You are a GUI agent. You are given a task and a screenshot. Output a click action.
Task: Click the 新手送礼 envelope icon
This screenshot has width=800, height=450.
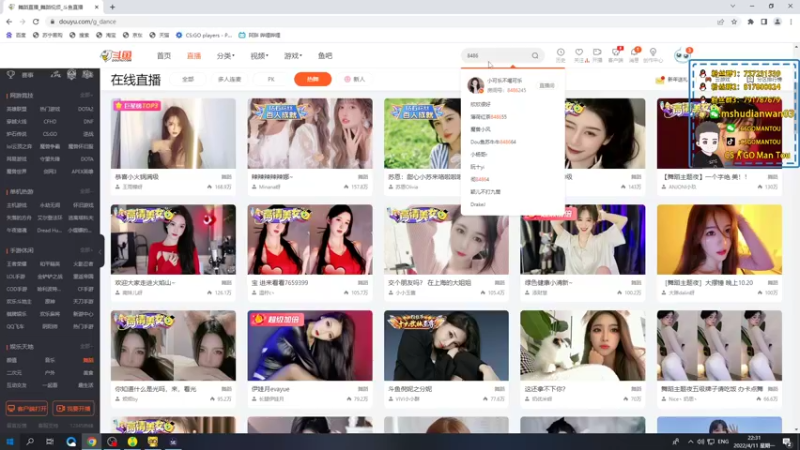(x=660, y=80)
